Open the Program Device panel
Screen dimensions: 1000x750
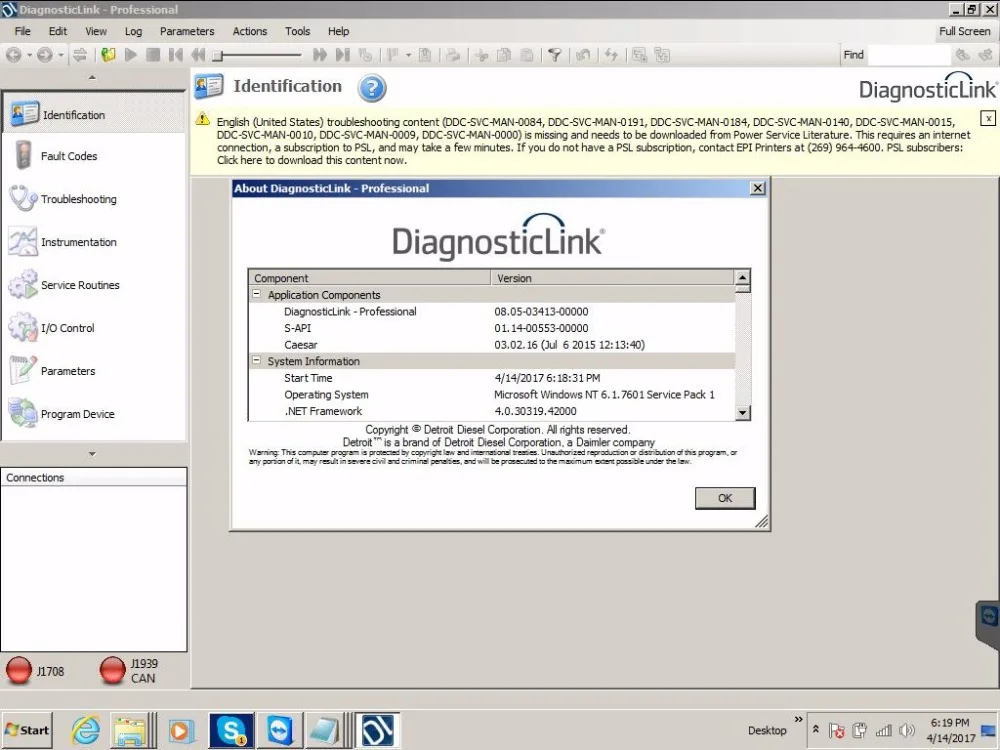click(x=94, y=414)
